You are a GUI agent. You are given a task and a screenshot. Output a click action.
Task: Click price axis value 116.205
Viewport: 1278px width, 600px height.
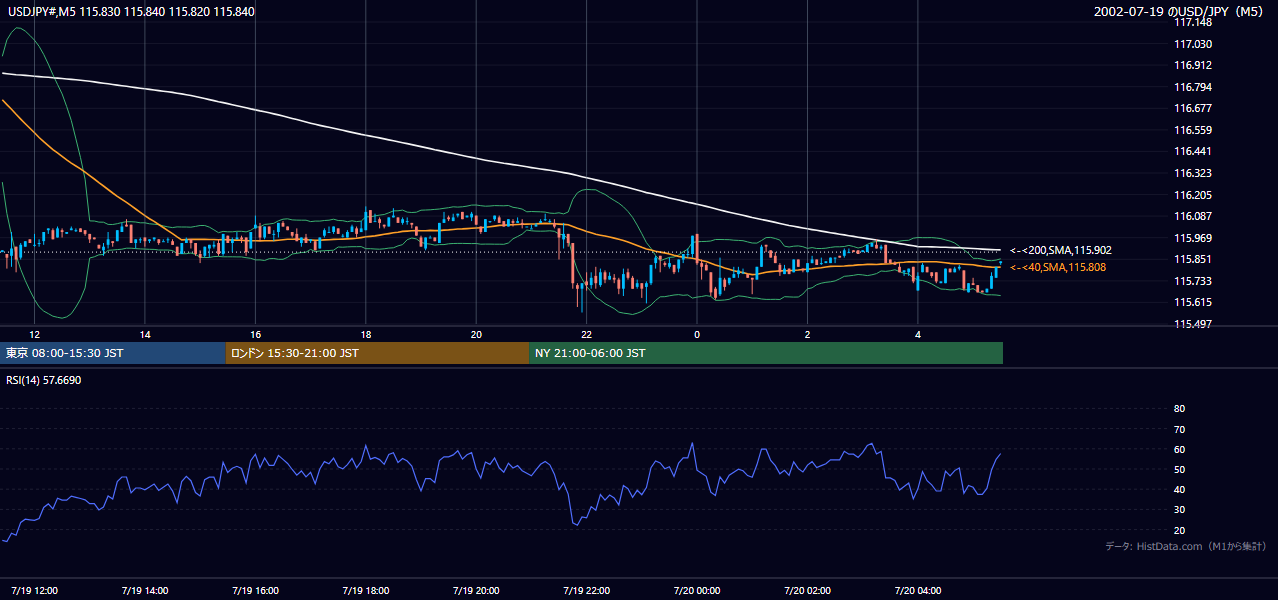click(x=1192, y=195)
